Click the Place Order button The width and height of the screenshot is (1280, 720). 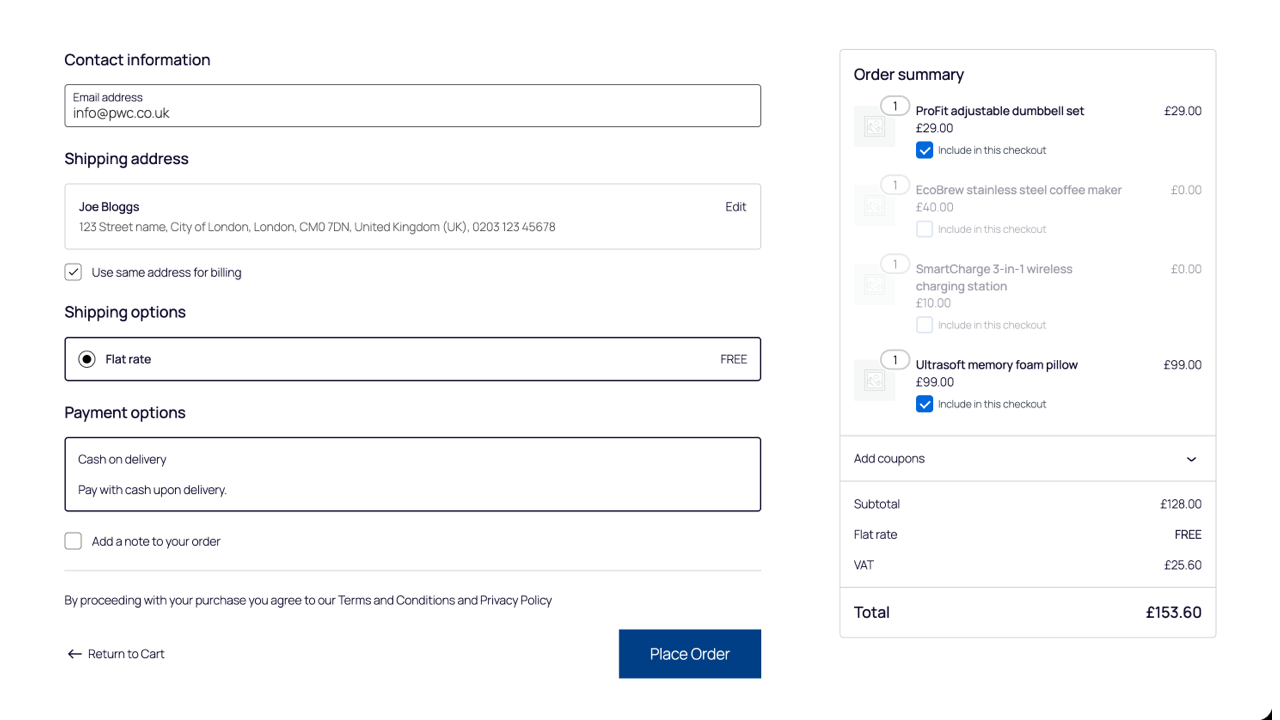click(x=689, y=653)
